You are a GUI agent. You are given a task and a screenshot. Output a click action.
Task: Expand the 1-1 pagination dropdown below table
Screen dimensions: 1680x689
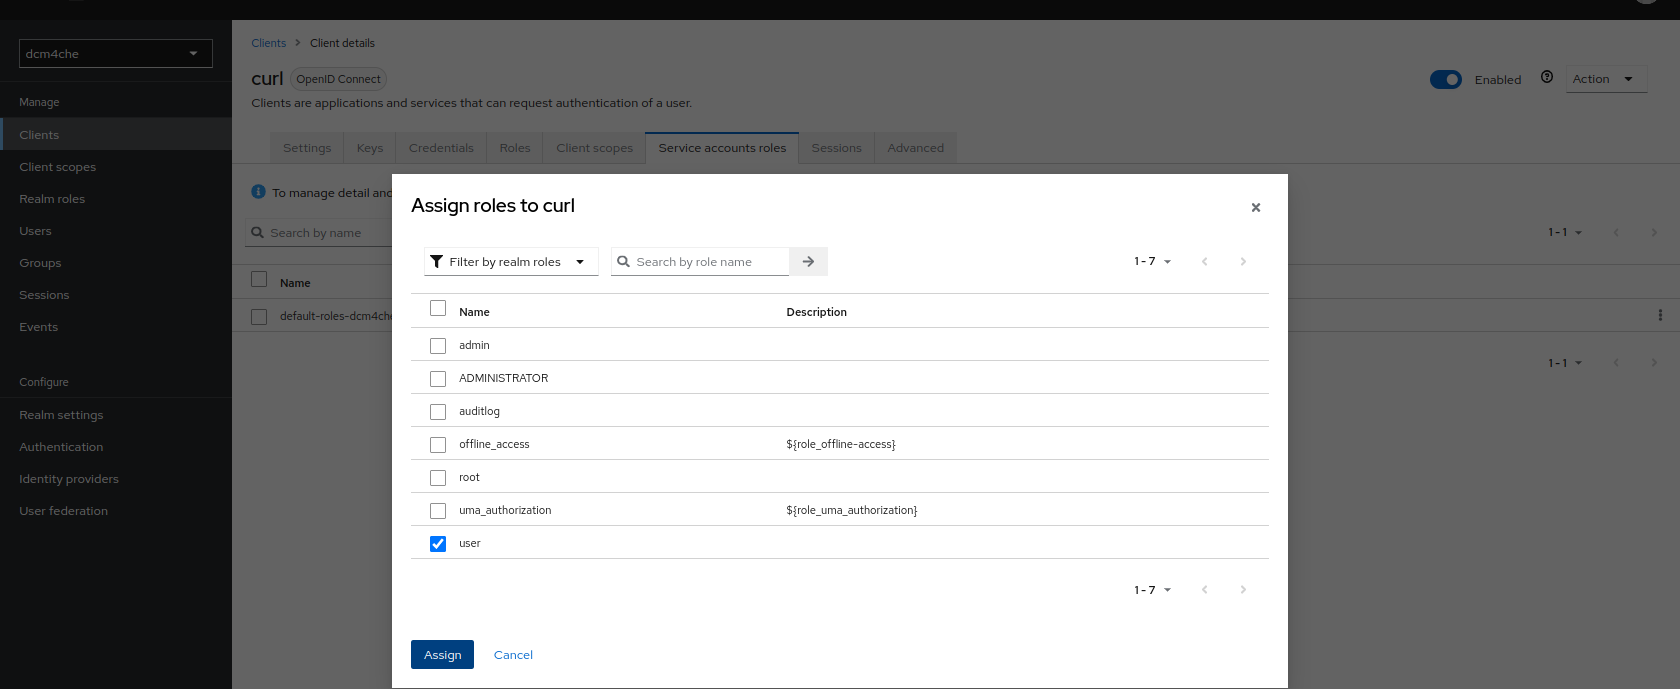[1565, 363]
